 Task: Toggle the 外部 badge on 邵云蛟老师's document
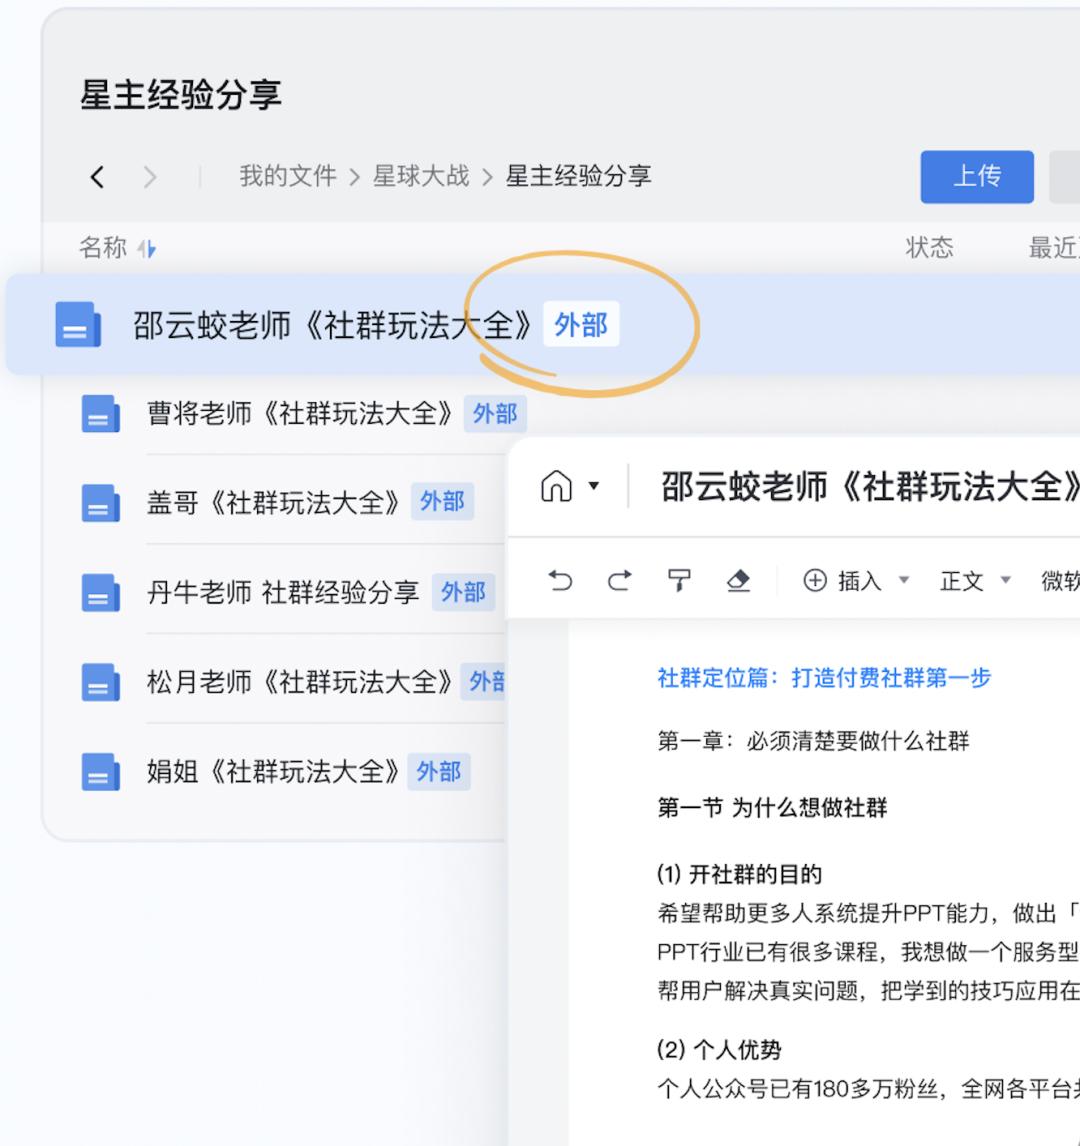(583, 324)
